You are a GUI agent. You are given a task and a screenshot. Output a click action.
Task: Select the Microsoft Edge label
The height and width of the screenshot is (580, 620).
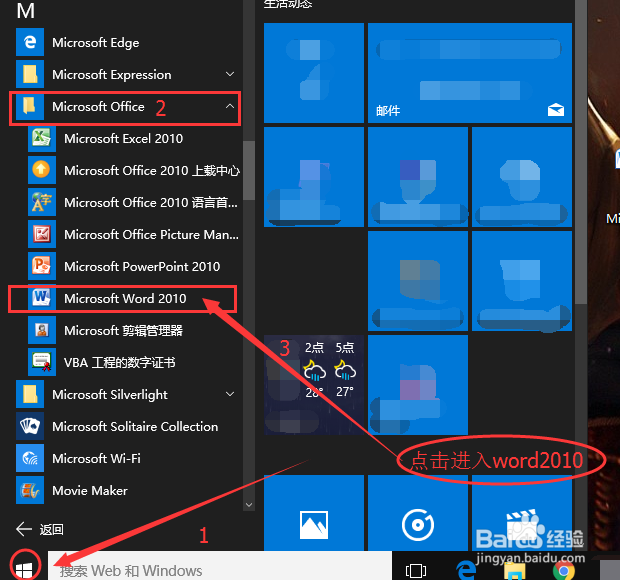click(x=95, y=43)
